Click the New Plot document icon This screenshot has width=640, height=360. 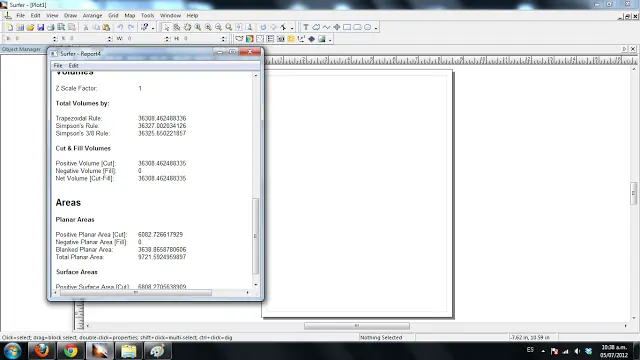pos(9,27)
